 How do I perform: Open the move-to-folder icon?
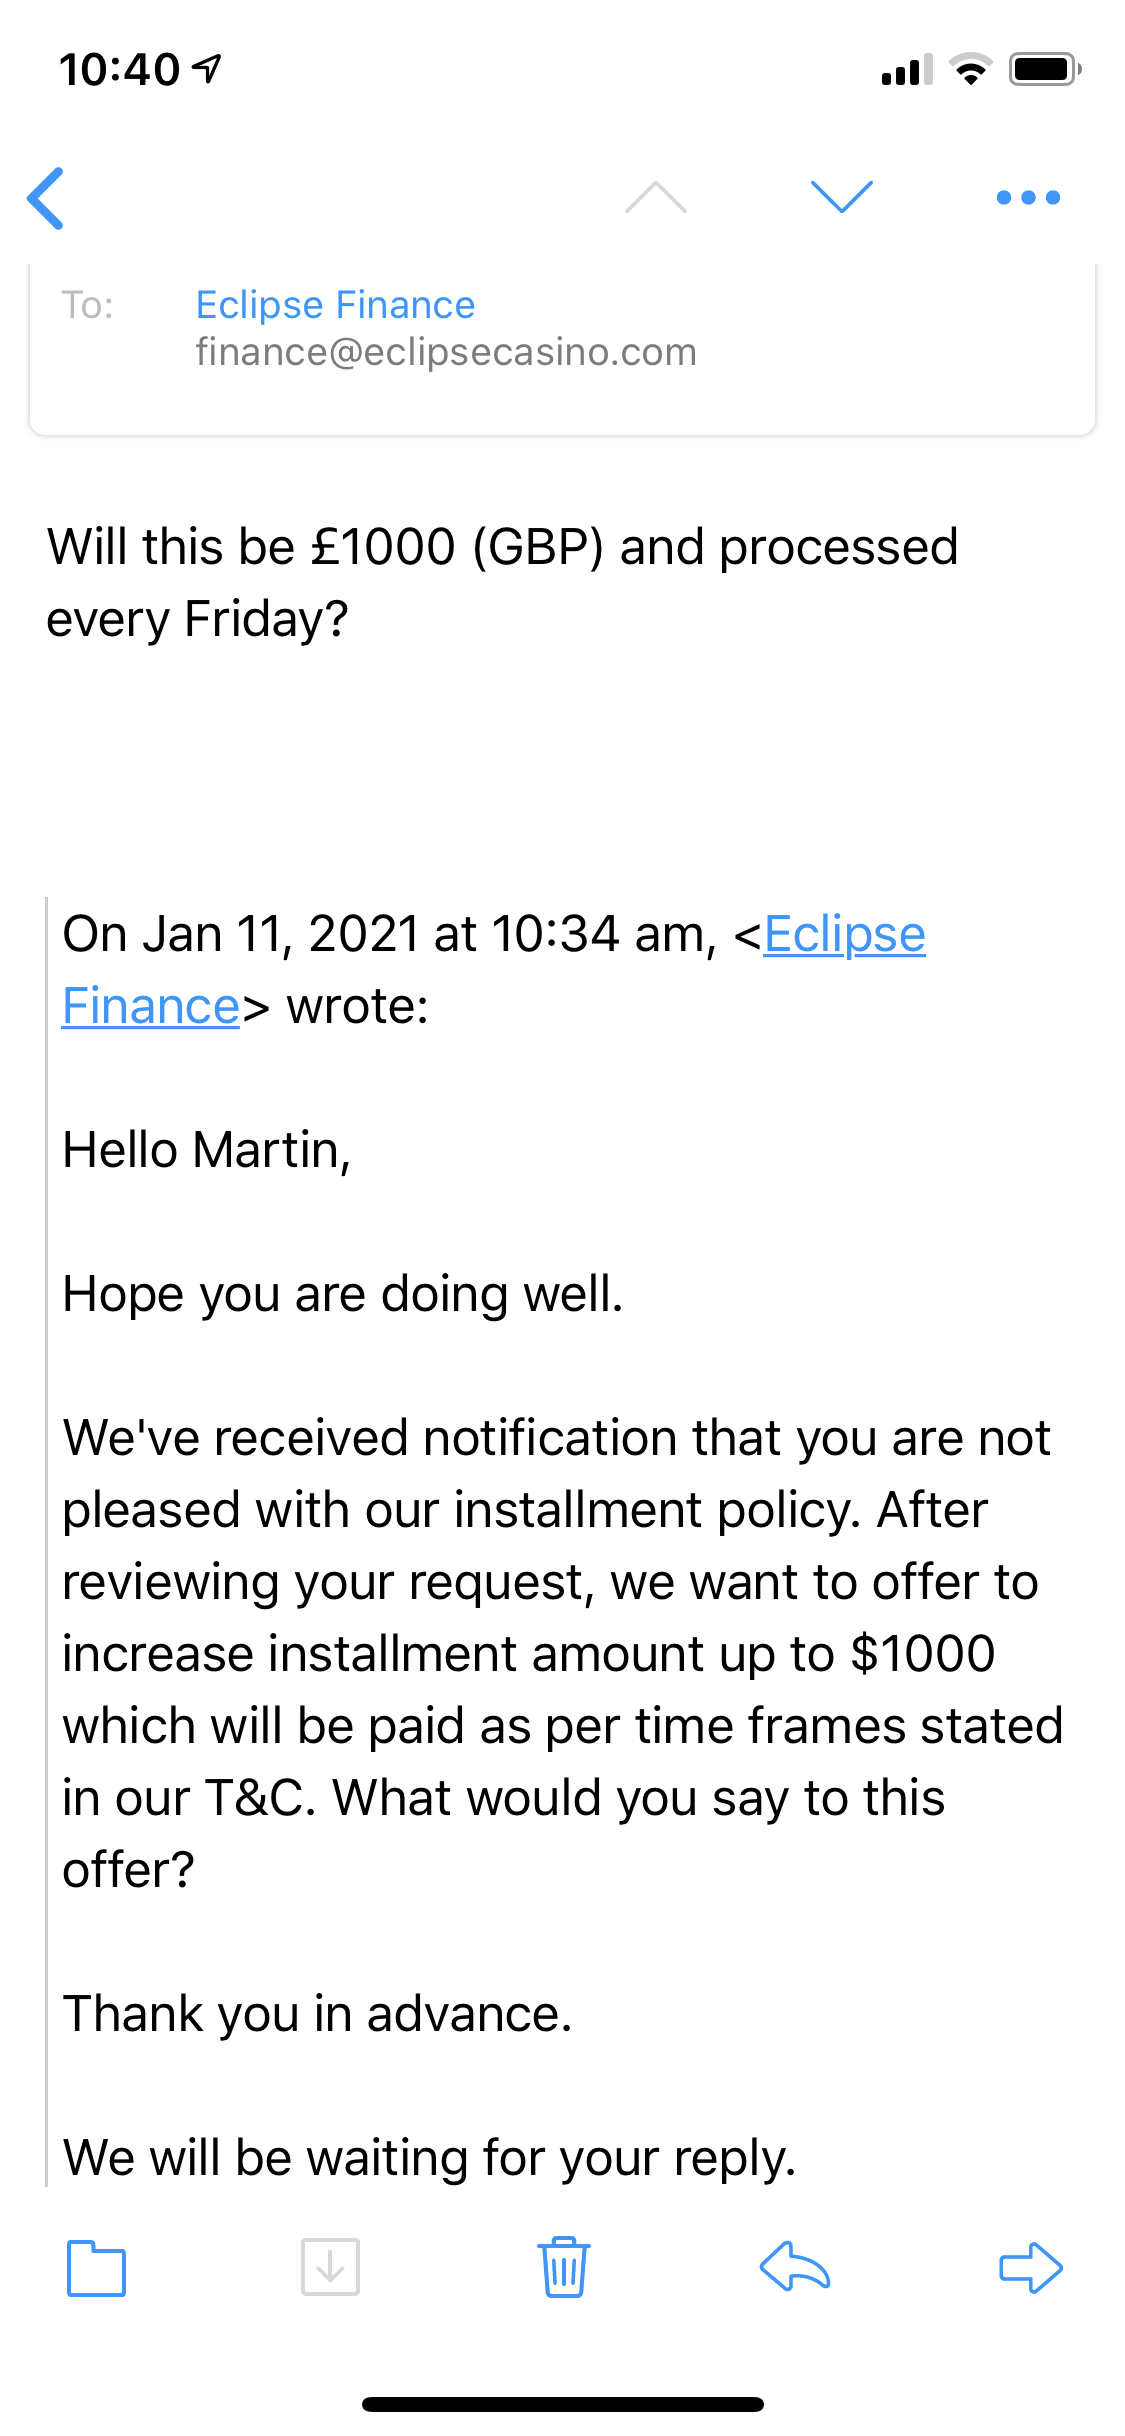(96, 2268)
